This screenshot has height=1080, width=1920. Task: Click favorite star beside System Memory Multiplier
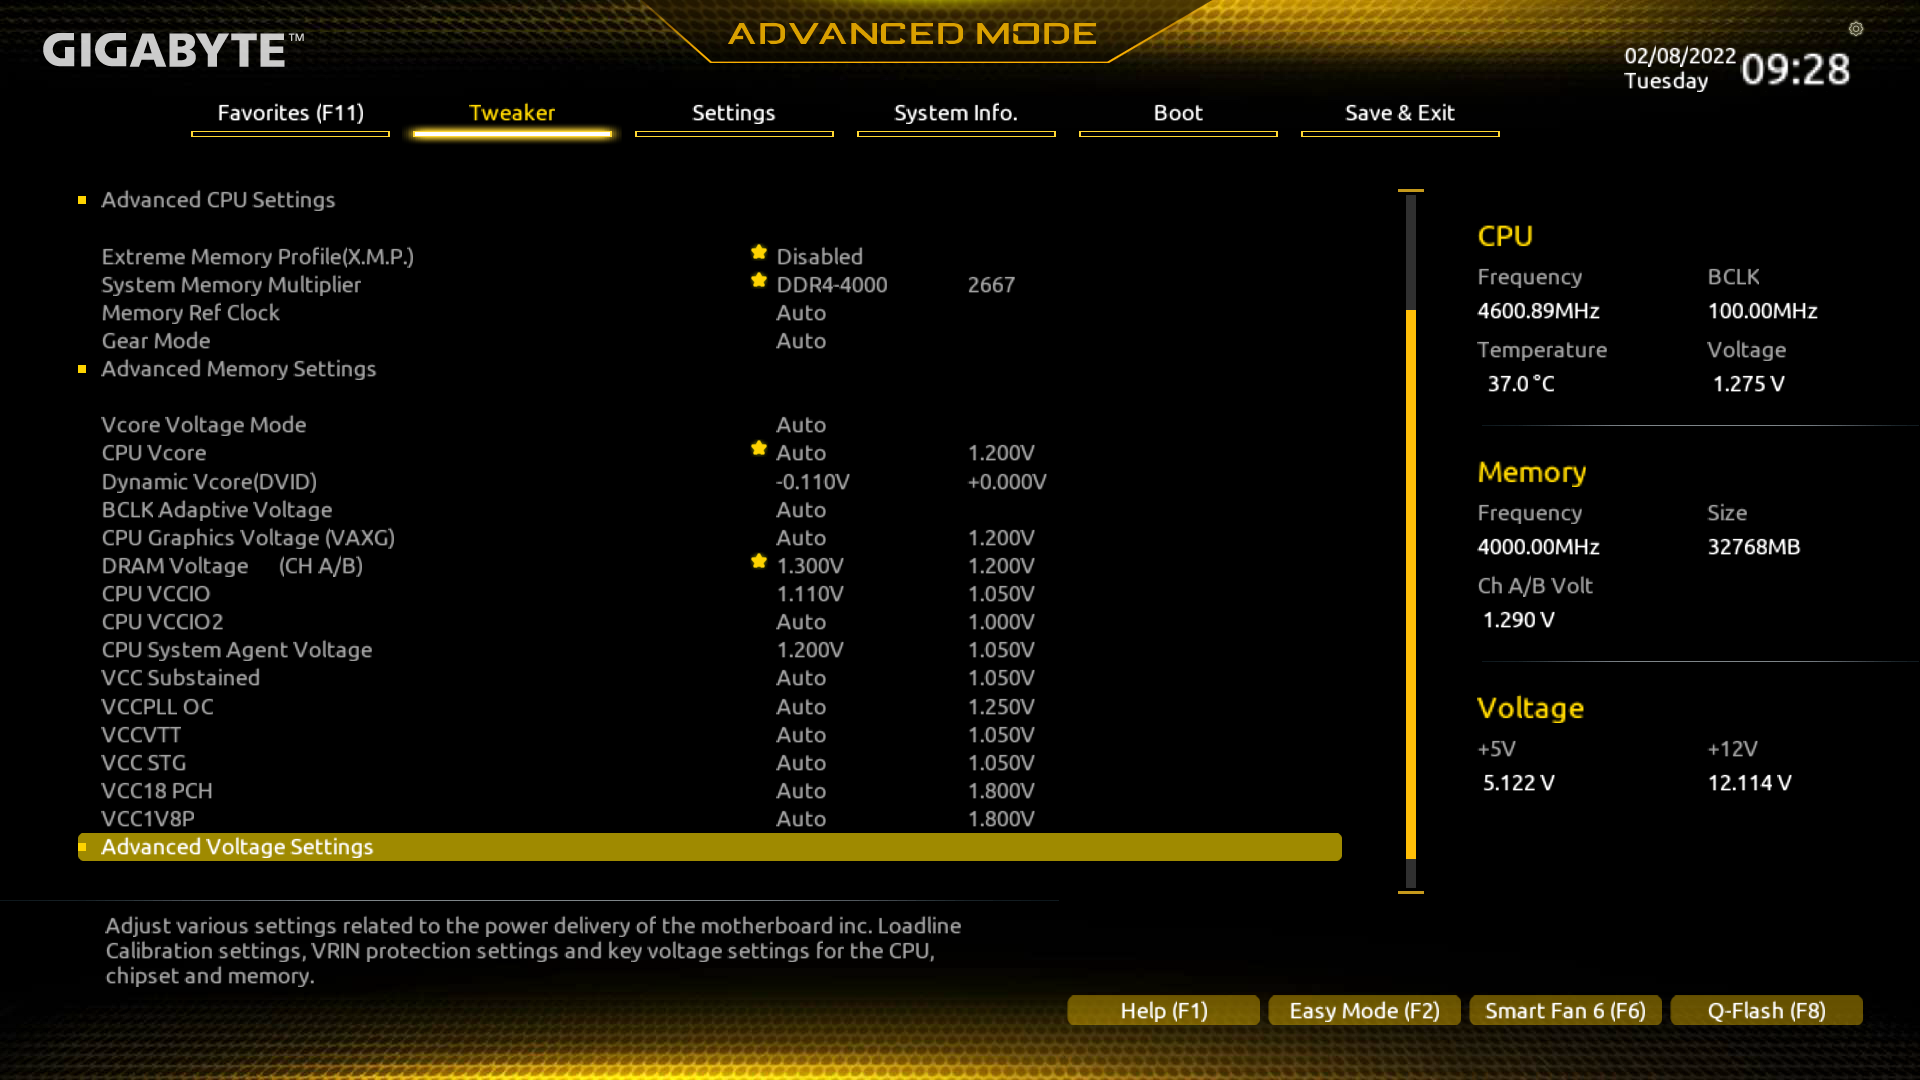759,281
